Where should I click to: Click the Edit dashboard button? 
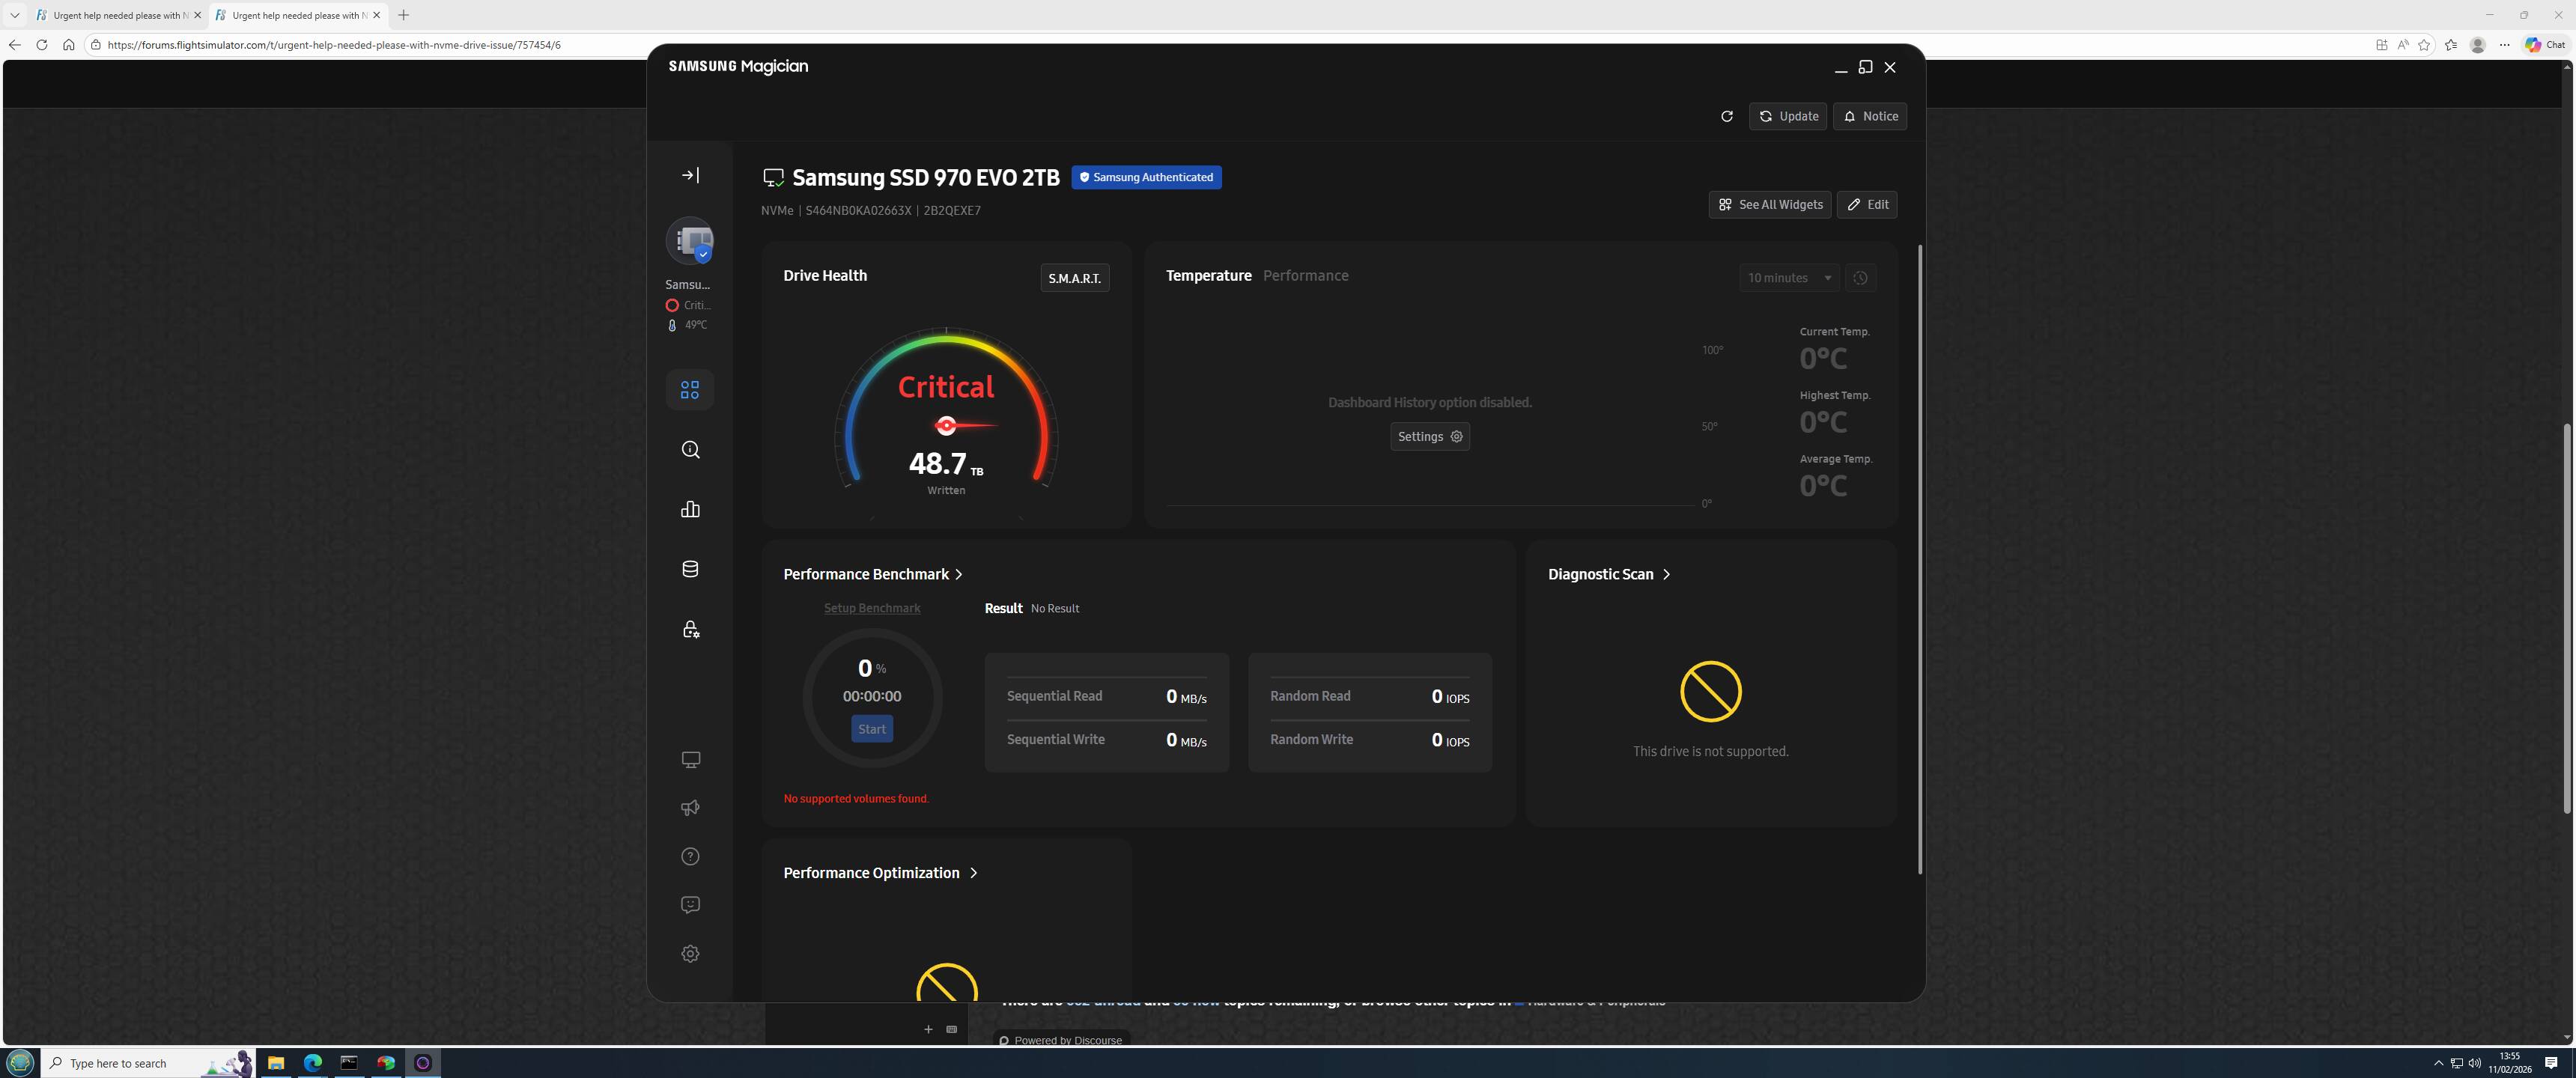click(x=1867, y=205)
